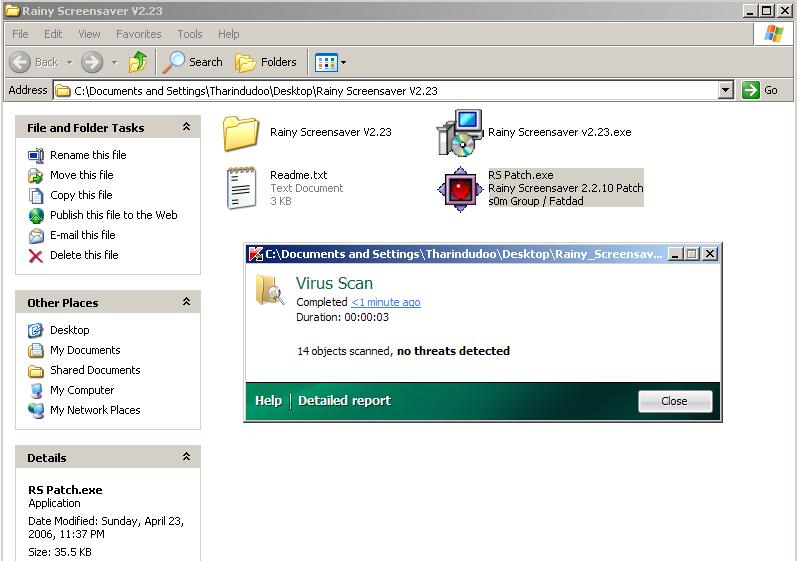Click Publish this file to the Web link
This screenshot has height=561, width=797.
(114, 215)
